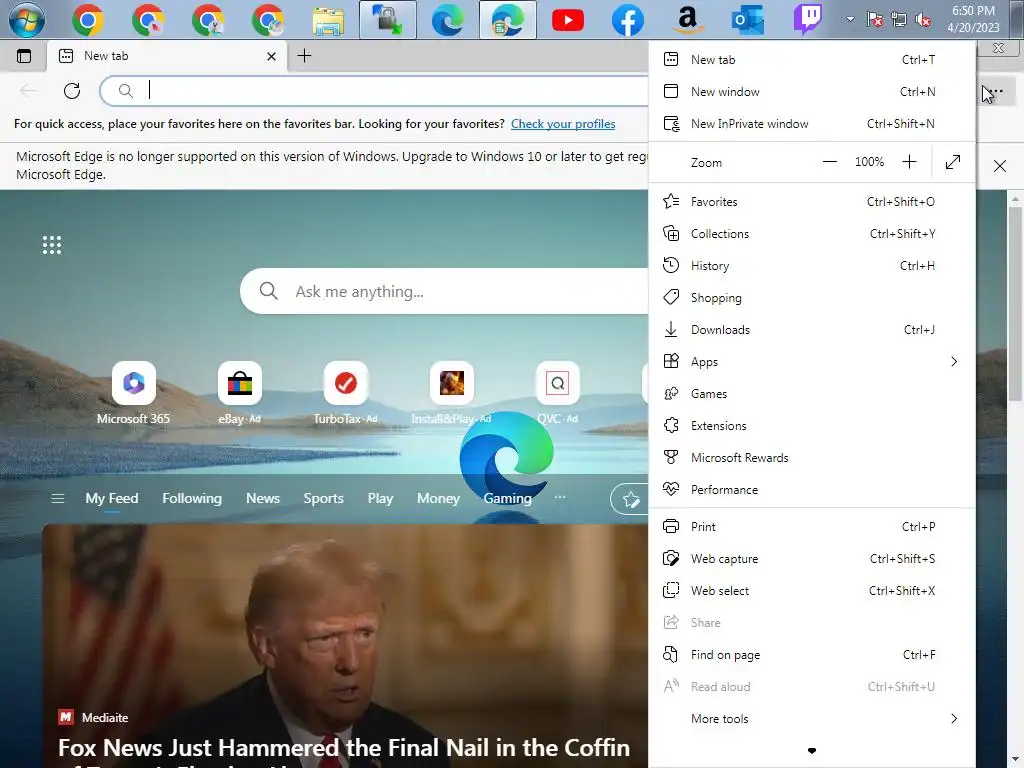The height and width of the screenshot is (768, 1024).
Task: Decrease zoom with the minus button
Action: pyautogui.click(x=829, y=162)
